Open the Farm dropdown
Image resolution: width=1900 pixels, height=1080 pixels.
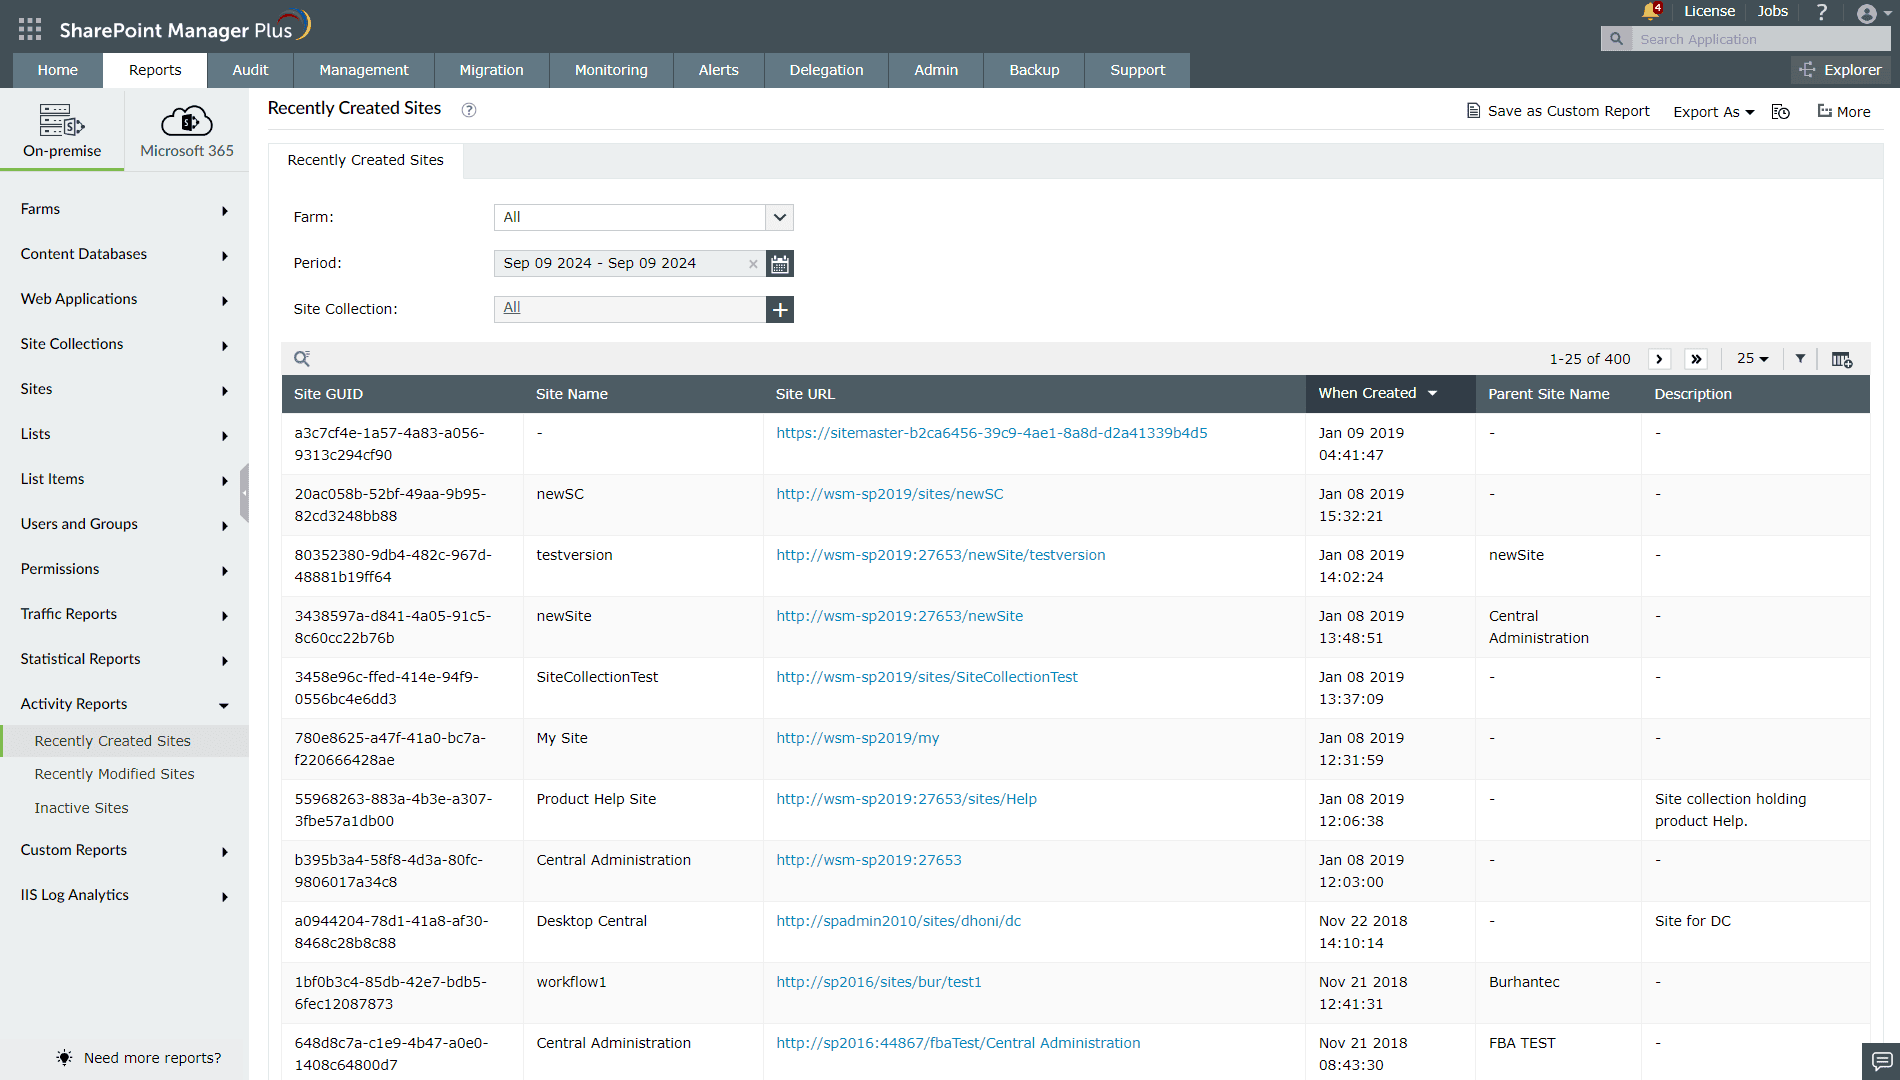(644, 218)
